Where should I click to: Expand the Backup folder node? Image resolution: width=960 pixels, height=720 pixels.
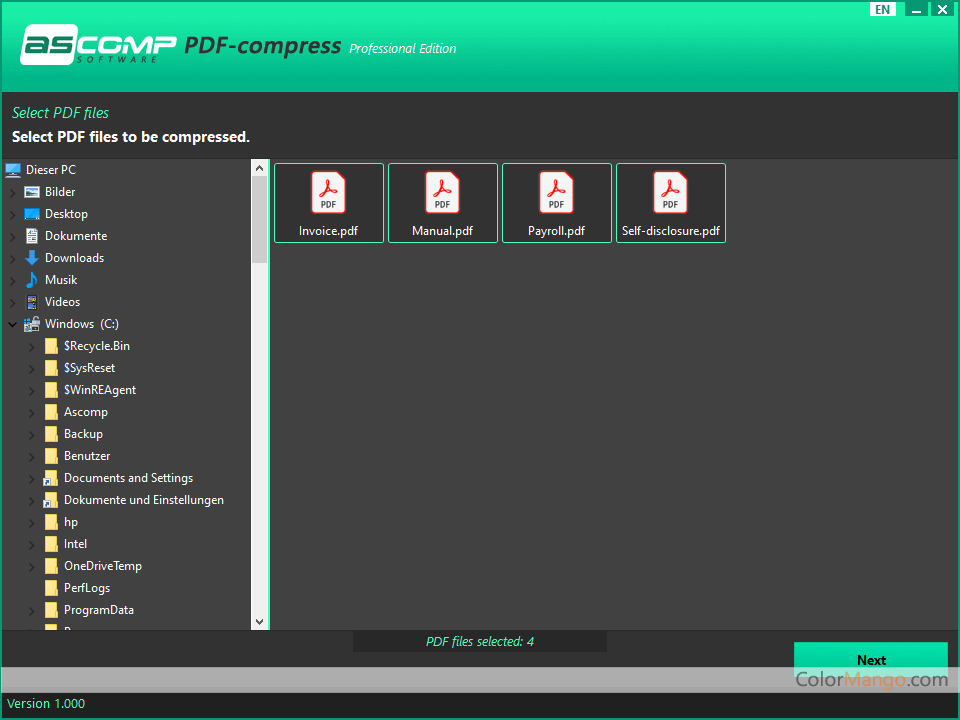coord(31,435)
